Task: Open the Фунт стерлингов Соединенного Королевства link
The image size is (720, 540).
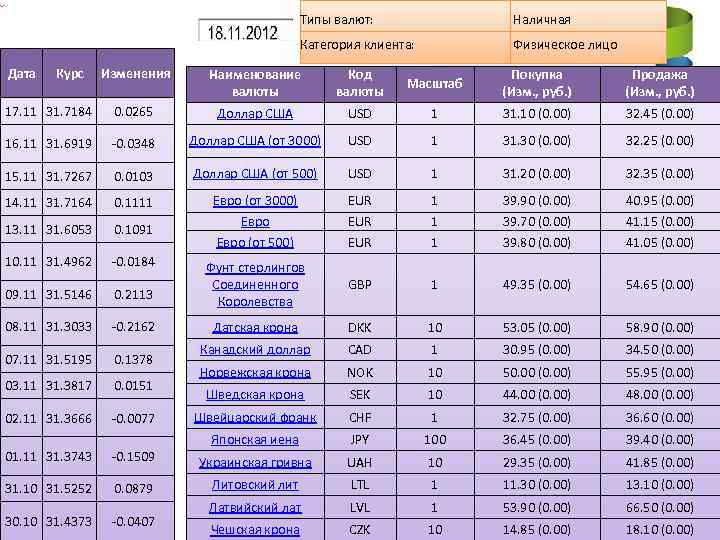Action: pos(255,285)
